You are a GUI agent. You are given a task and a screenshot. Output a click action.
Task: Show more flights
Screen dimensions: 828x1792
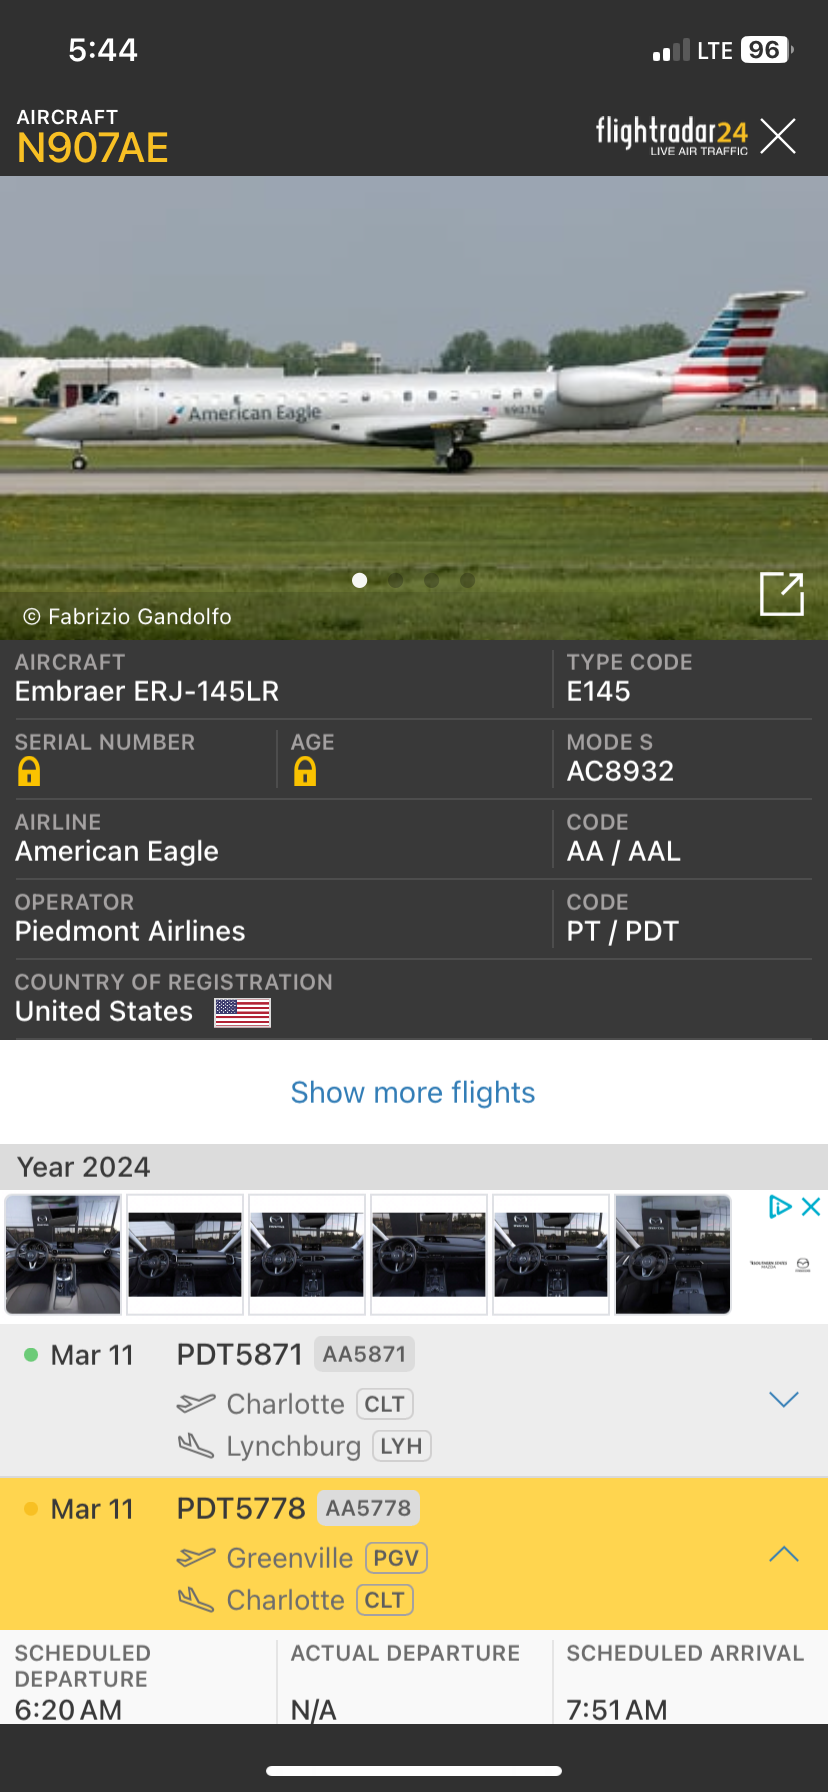pyautogui.click(x=413, y=1092)
